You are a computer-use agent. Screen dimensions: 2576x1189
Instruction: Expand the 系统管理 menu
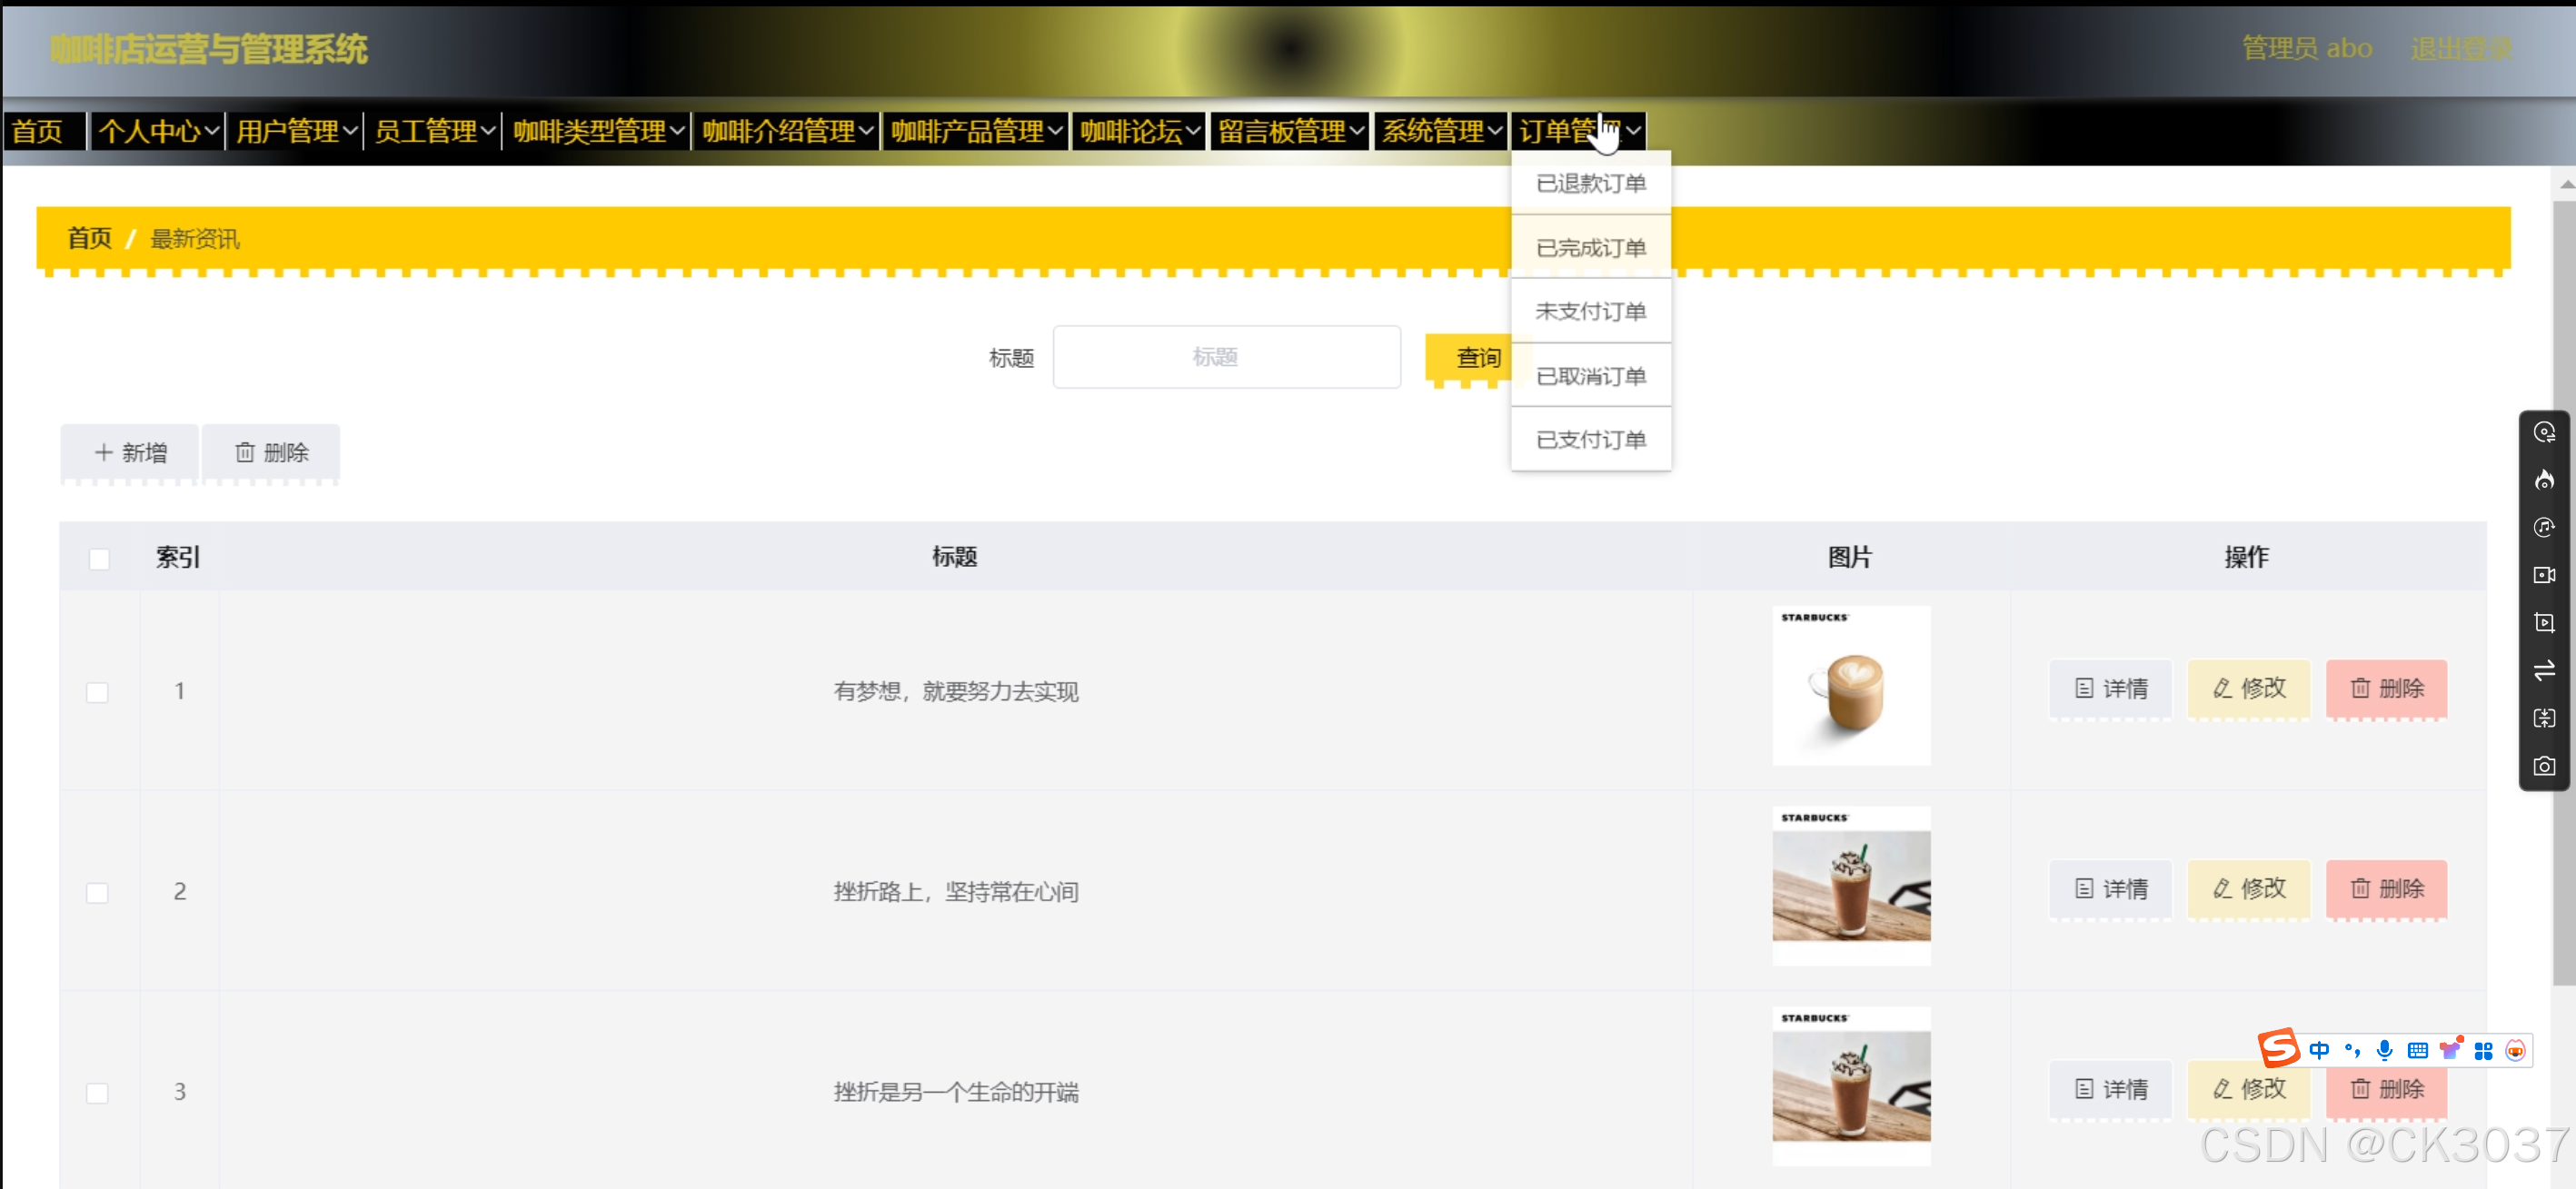click(x=1441, y=131)
